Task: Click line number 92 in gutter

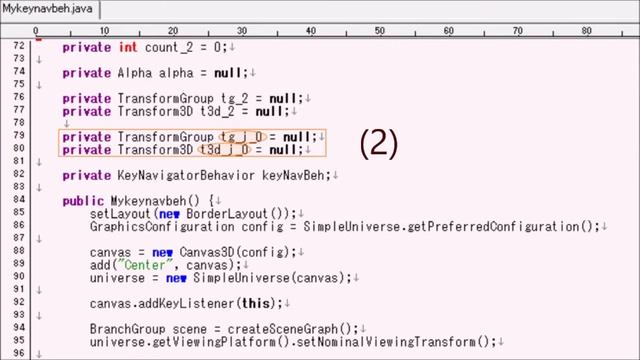Action: click(19, 302)
